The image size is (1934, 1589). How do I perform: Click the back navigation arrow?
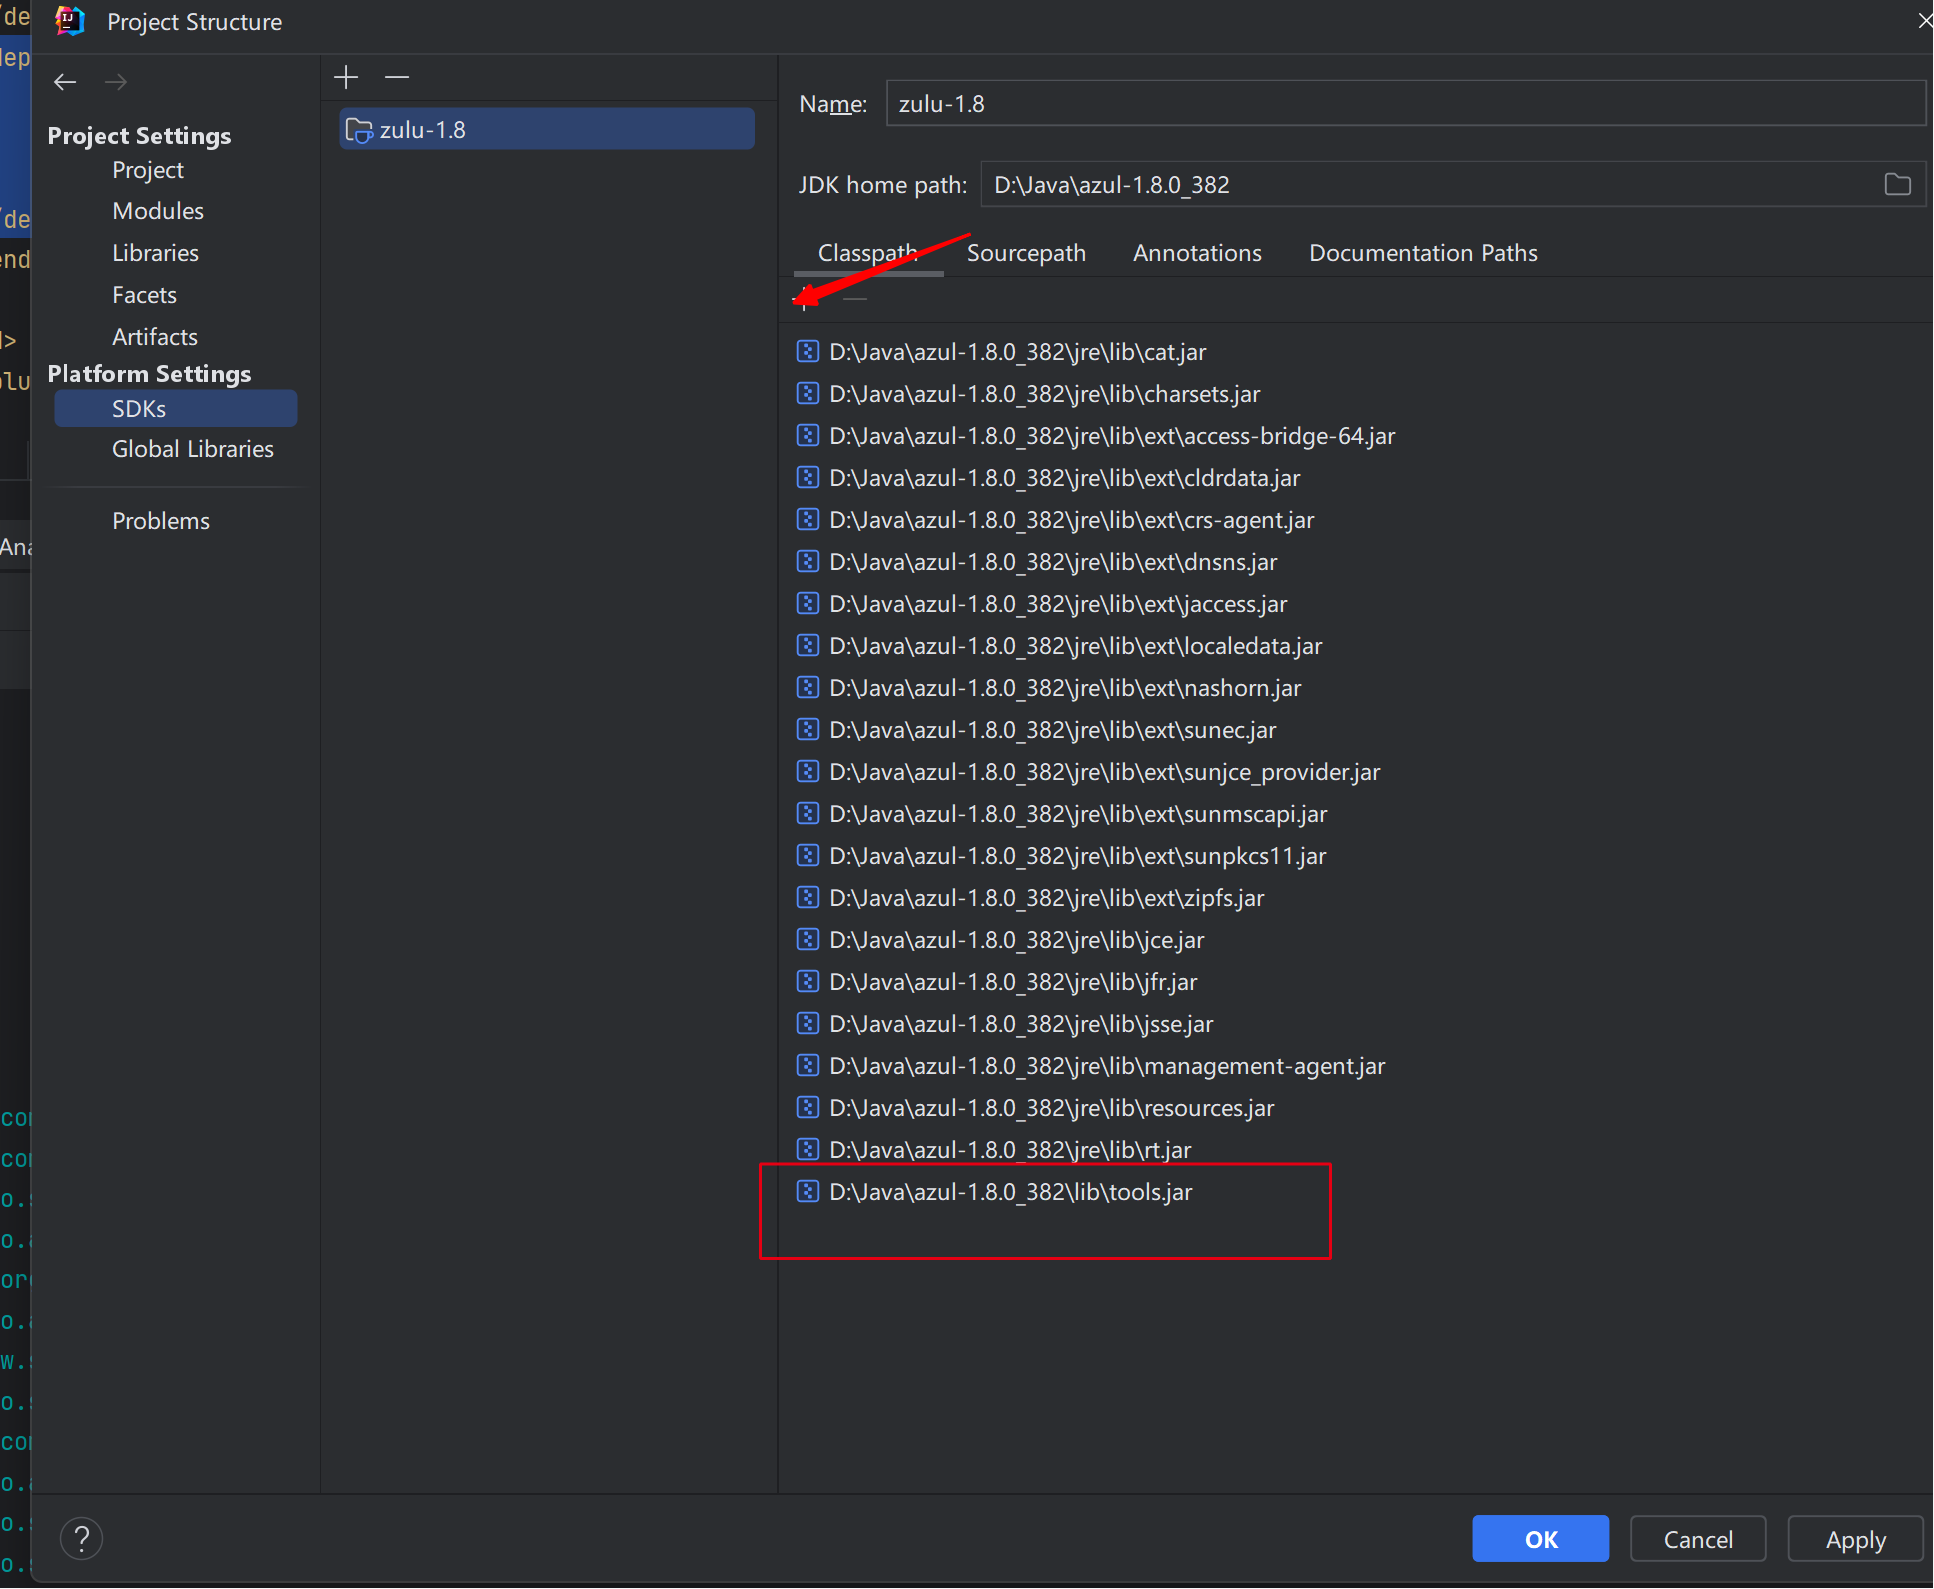(x=65, y=82)
